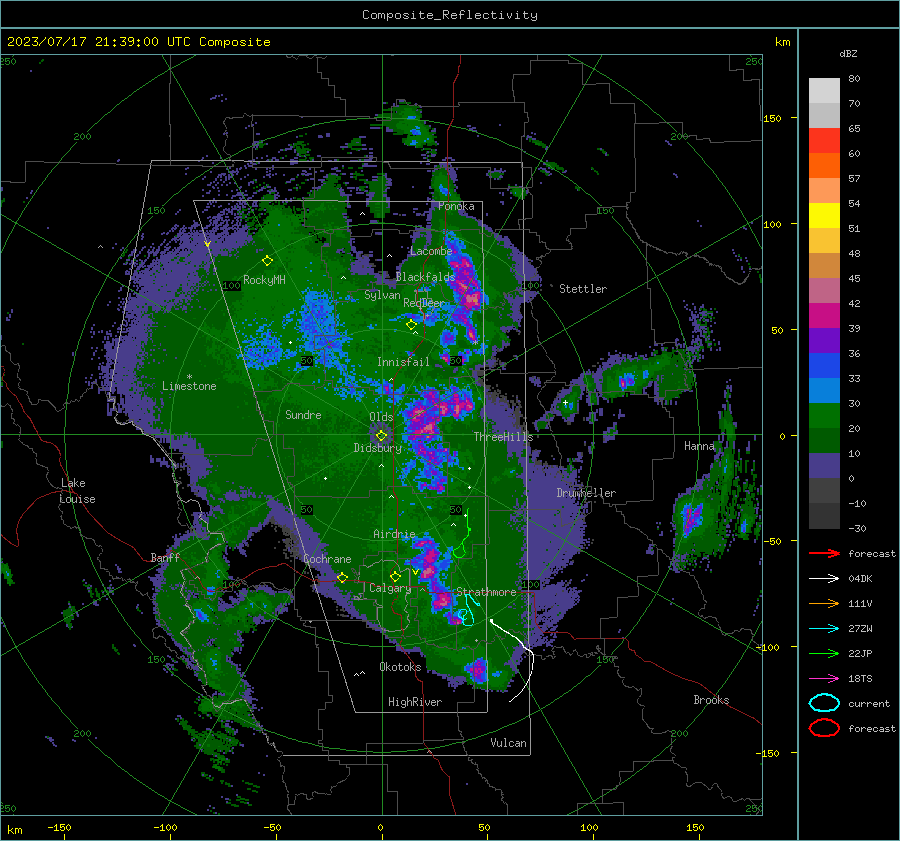This screenshot has width=900, height=841.
Task: Select the Innisfail label
Action: pyautogui.click(x=403, y=362)
